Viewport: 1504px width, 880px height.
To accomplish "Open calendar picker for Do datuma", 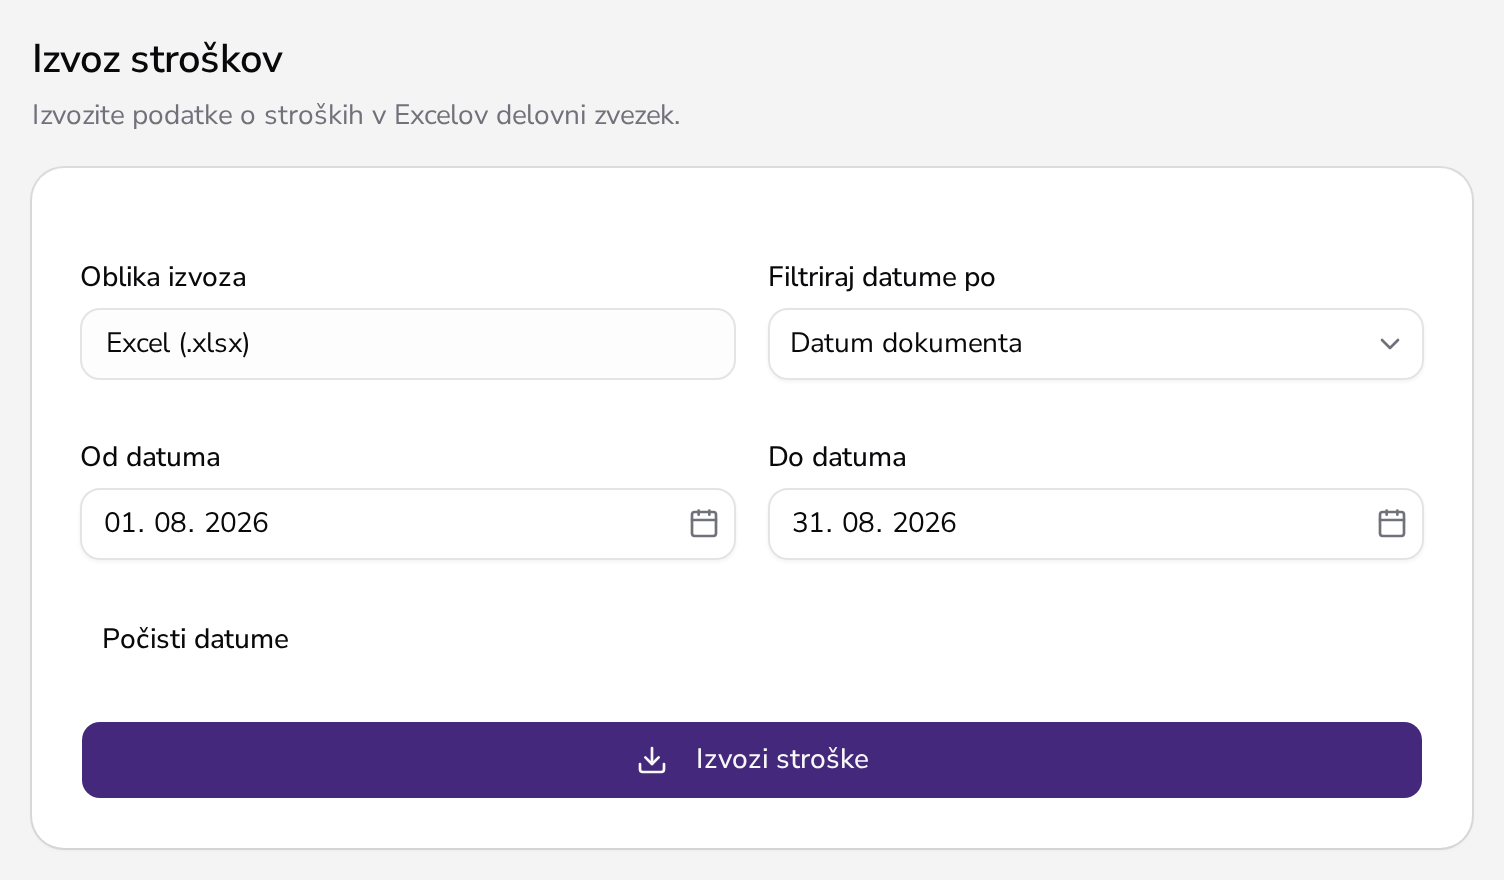I will pos(1392,523).
